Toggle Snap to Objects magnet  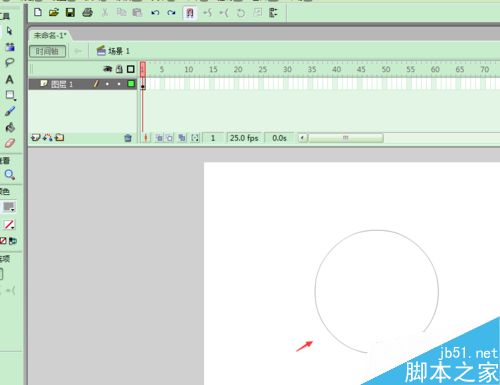point(190,13)
